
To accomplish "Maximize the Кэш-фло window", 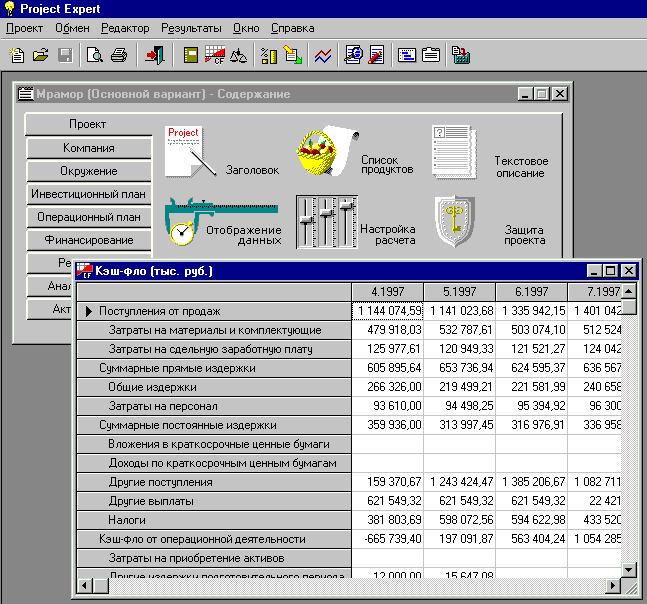I will click(x=611, y=271).
